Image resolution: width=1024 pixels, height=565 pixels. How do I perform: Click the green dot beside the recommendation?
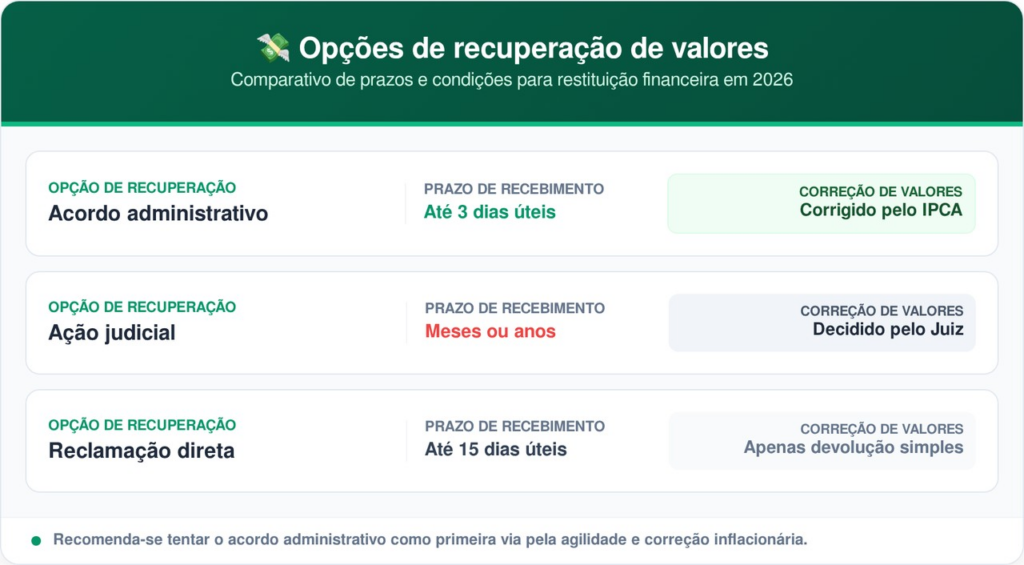(x=36, y=541)
